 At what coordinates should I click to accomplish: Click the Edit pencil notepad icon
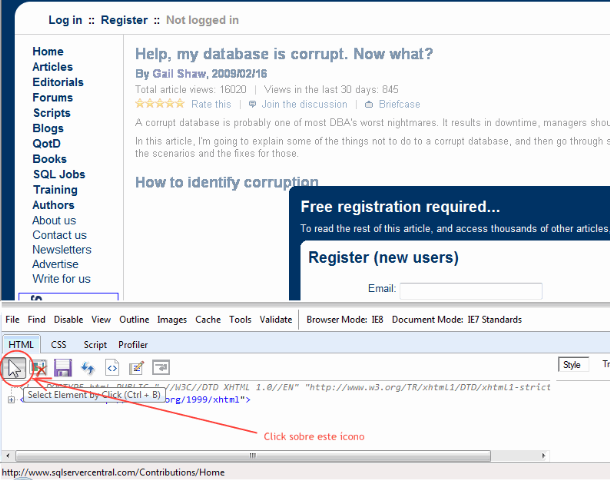136,368
